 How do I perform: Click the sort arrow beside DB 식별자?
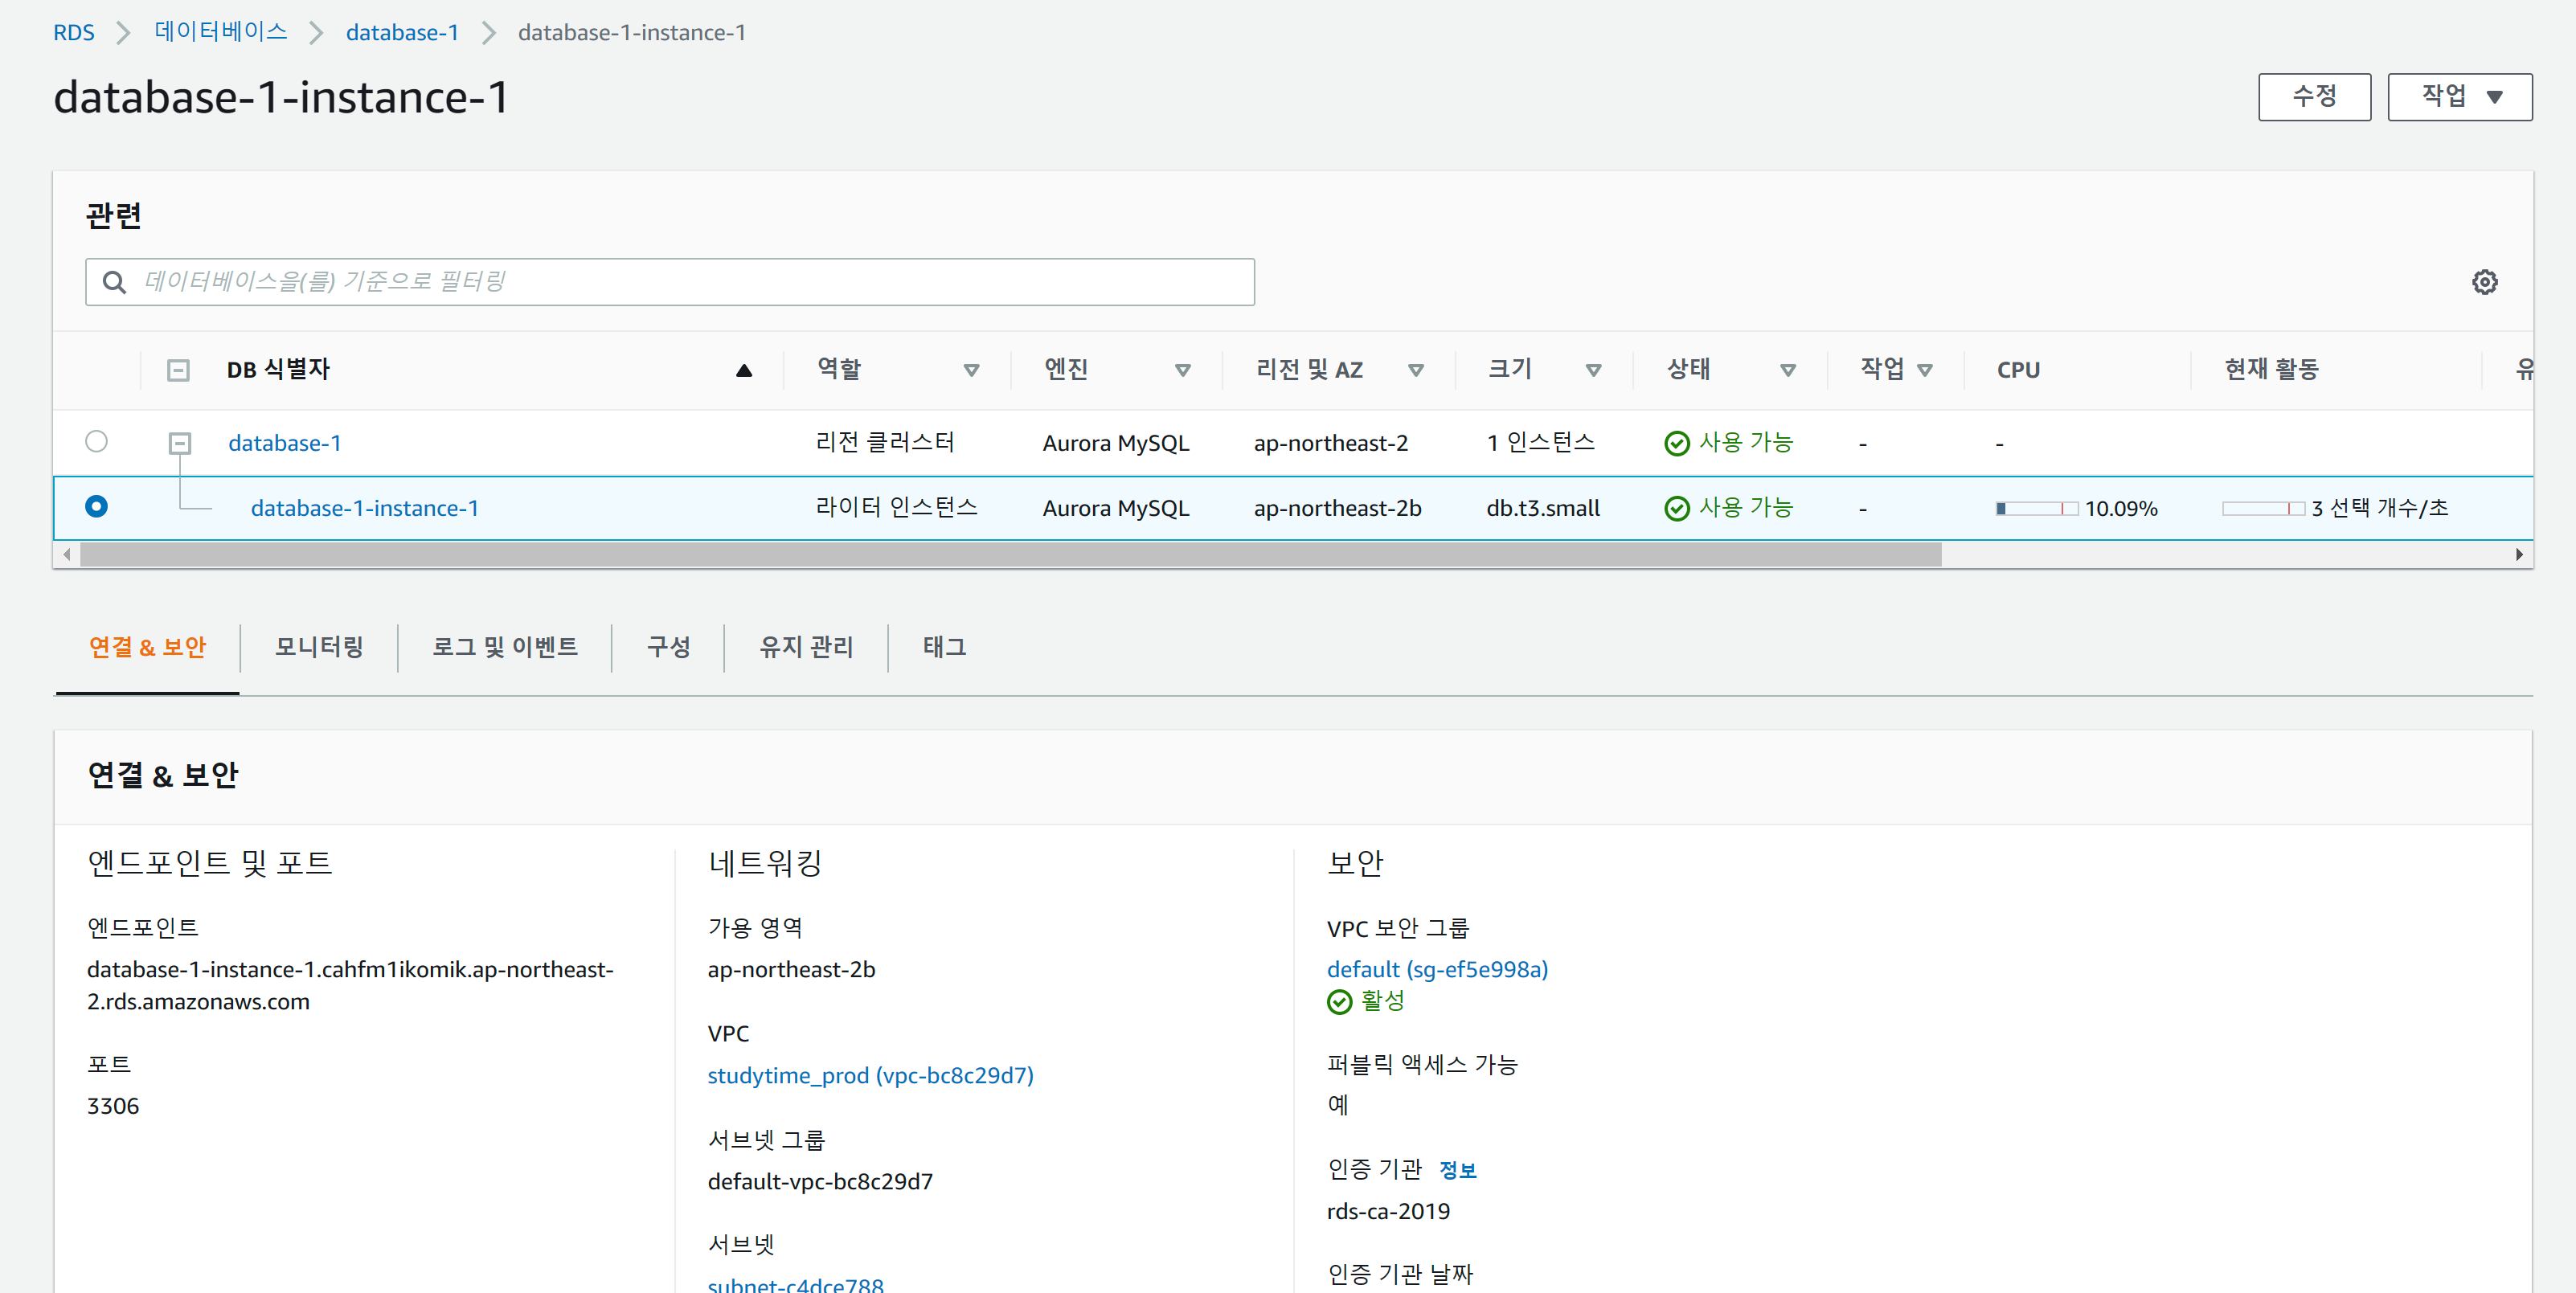click(743, 370)
